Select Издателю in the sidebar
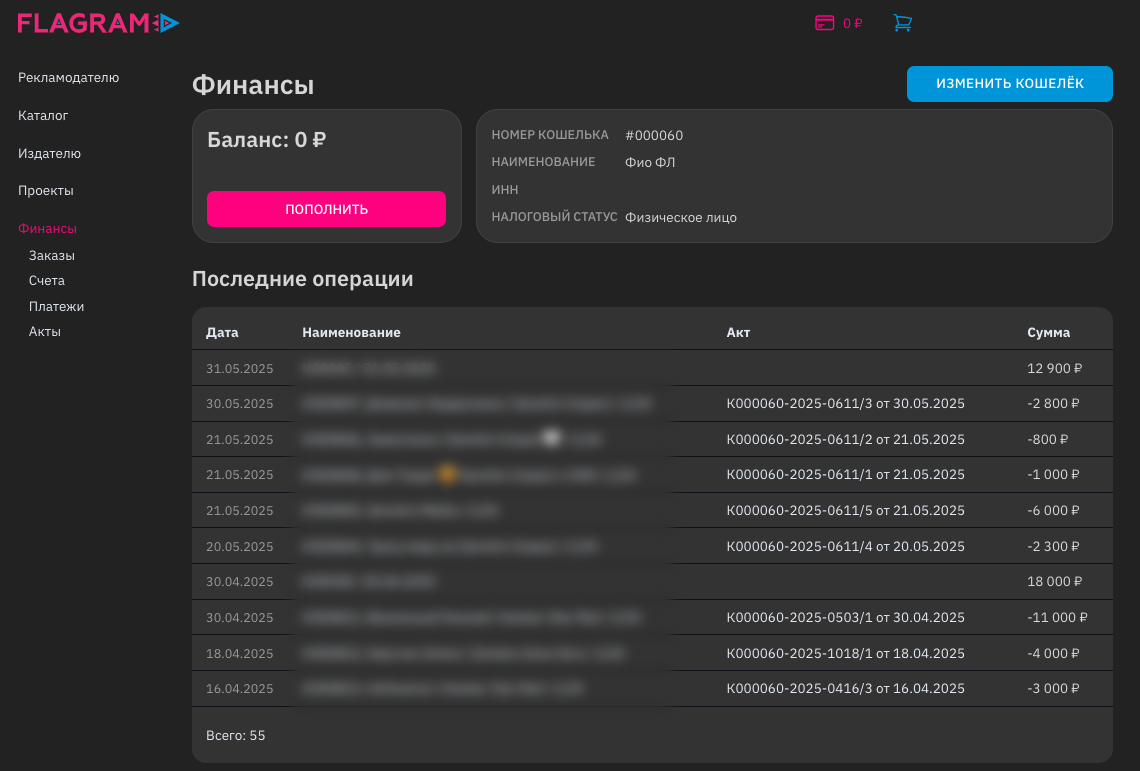Viewport: 1140px width, 771px height. (x=49, y=153)
